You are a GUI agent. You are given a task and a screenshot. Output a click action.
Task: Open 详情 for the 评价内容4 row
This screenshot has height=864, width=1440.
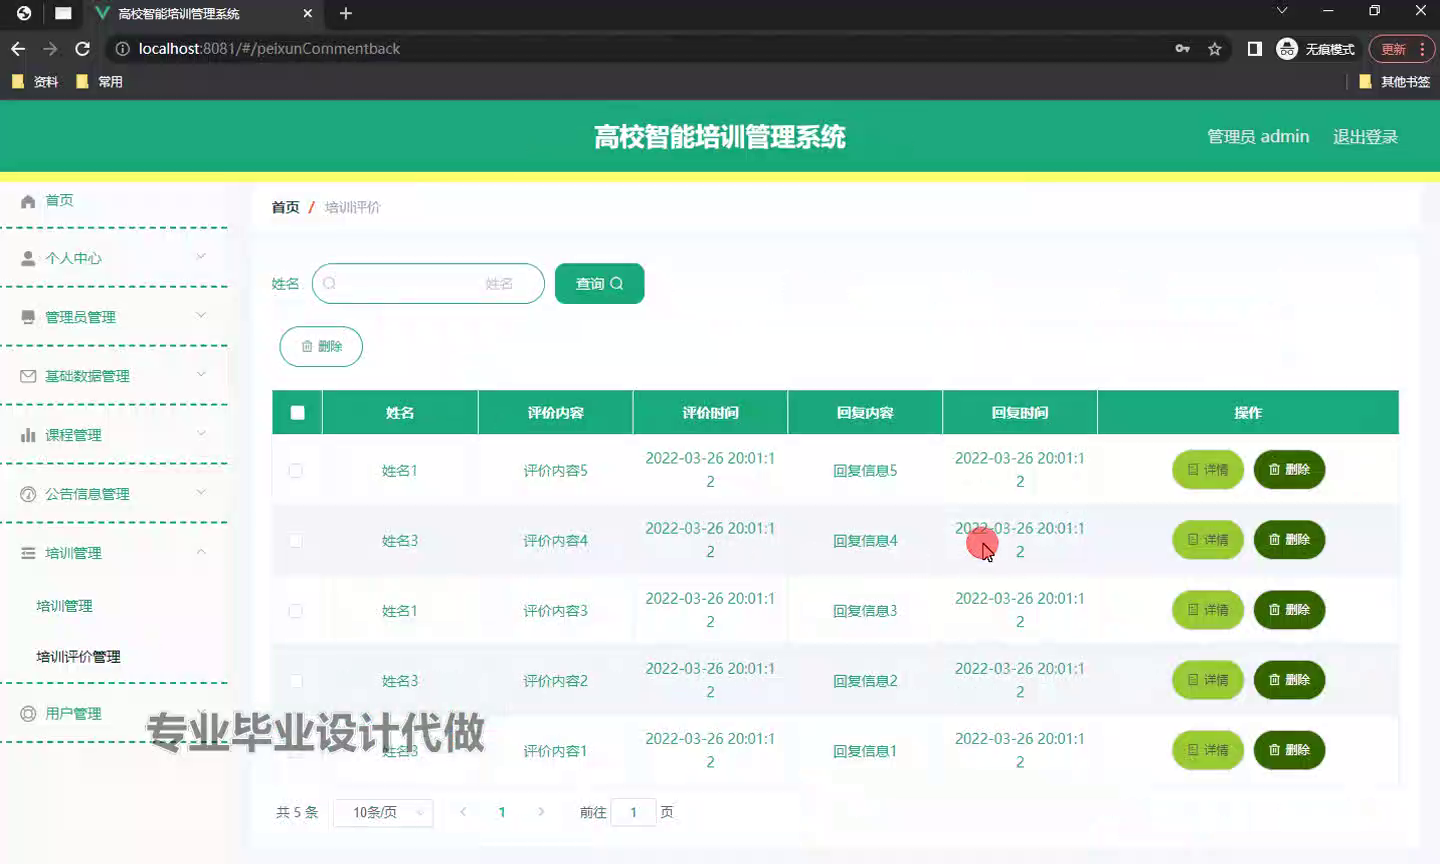click(x=1208, y=540)
